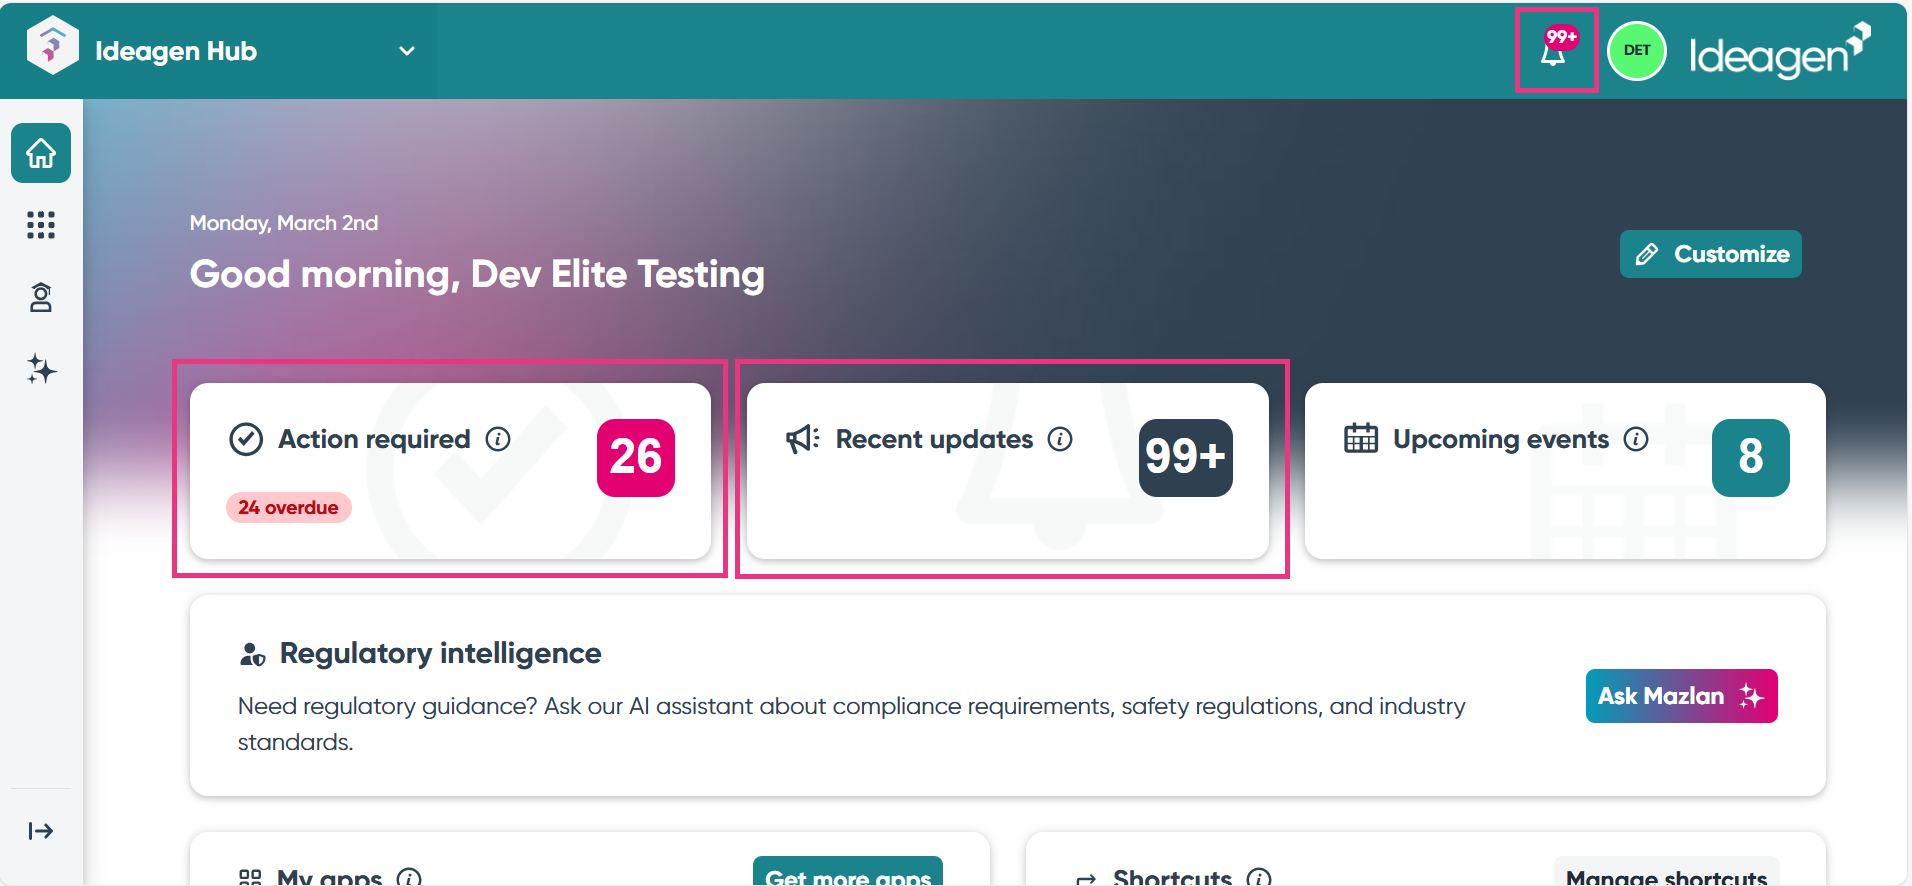Screen dimensions: 1912x886
Task: Ask Mazlan for regulatory guidance
Action: 1681,696
